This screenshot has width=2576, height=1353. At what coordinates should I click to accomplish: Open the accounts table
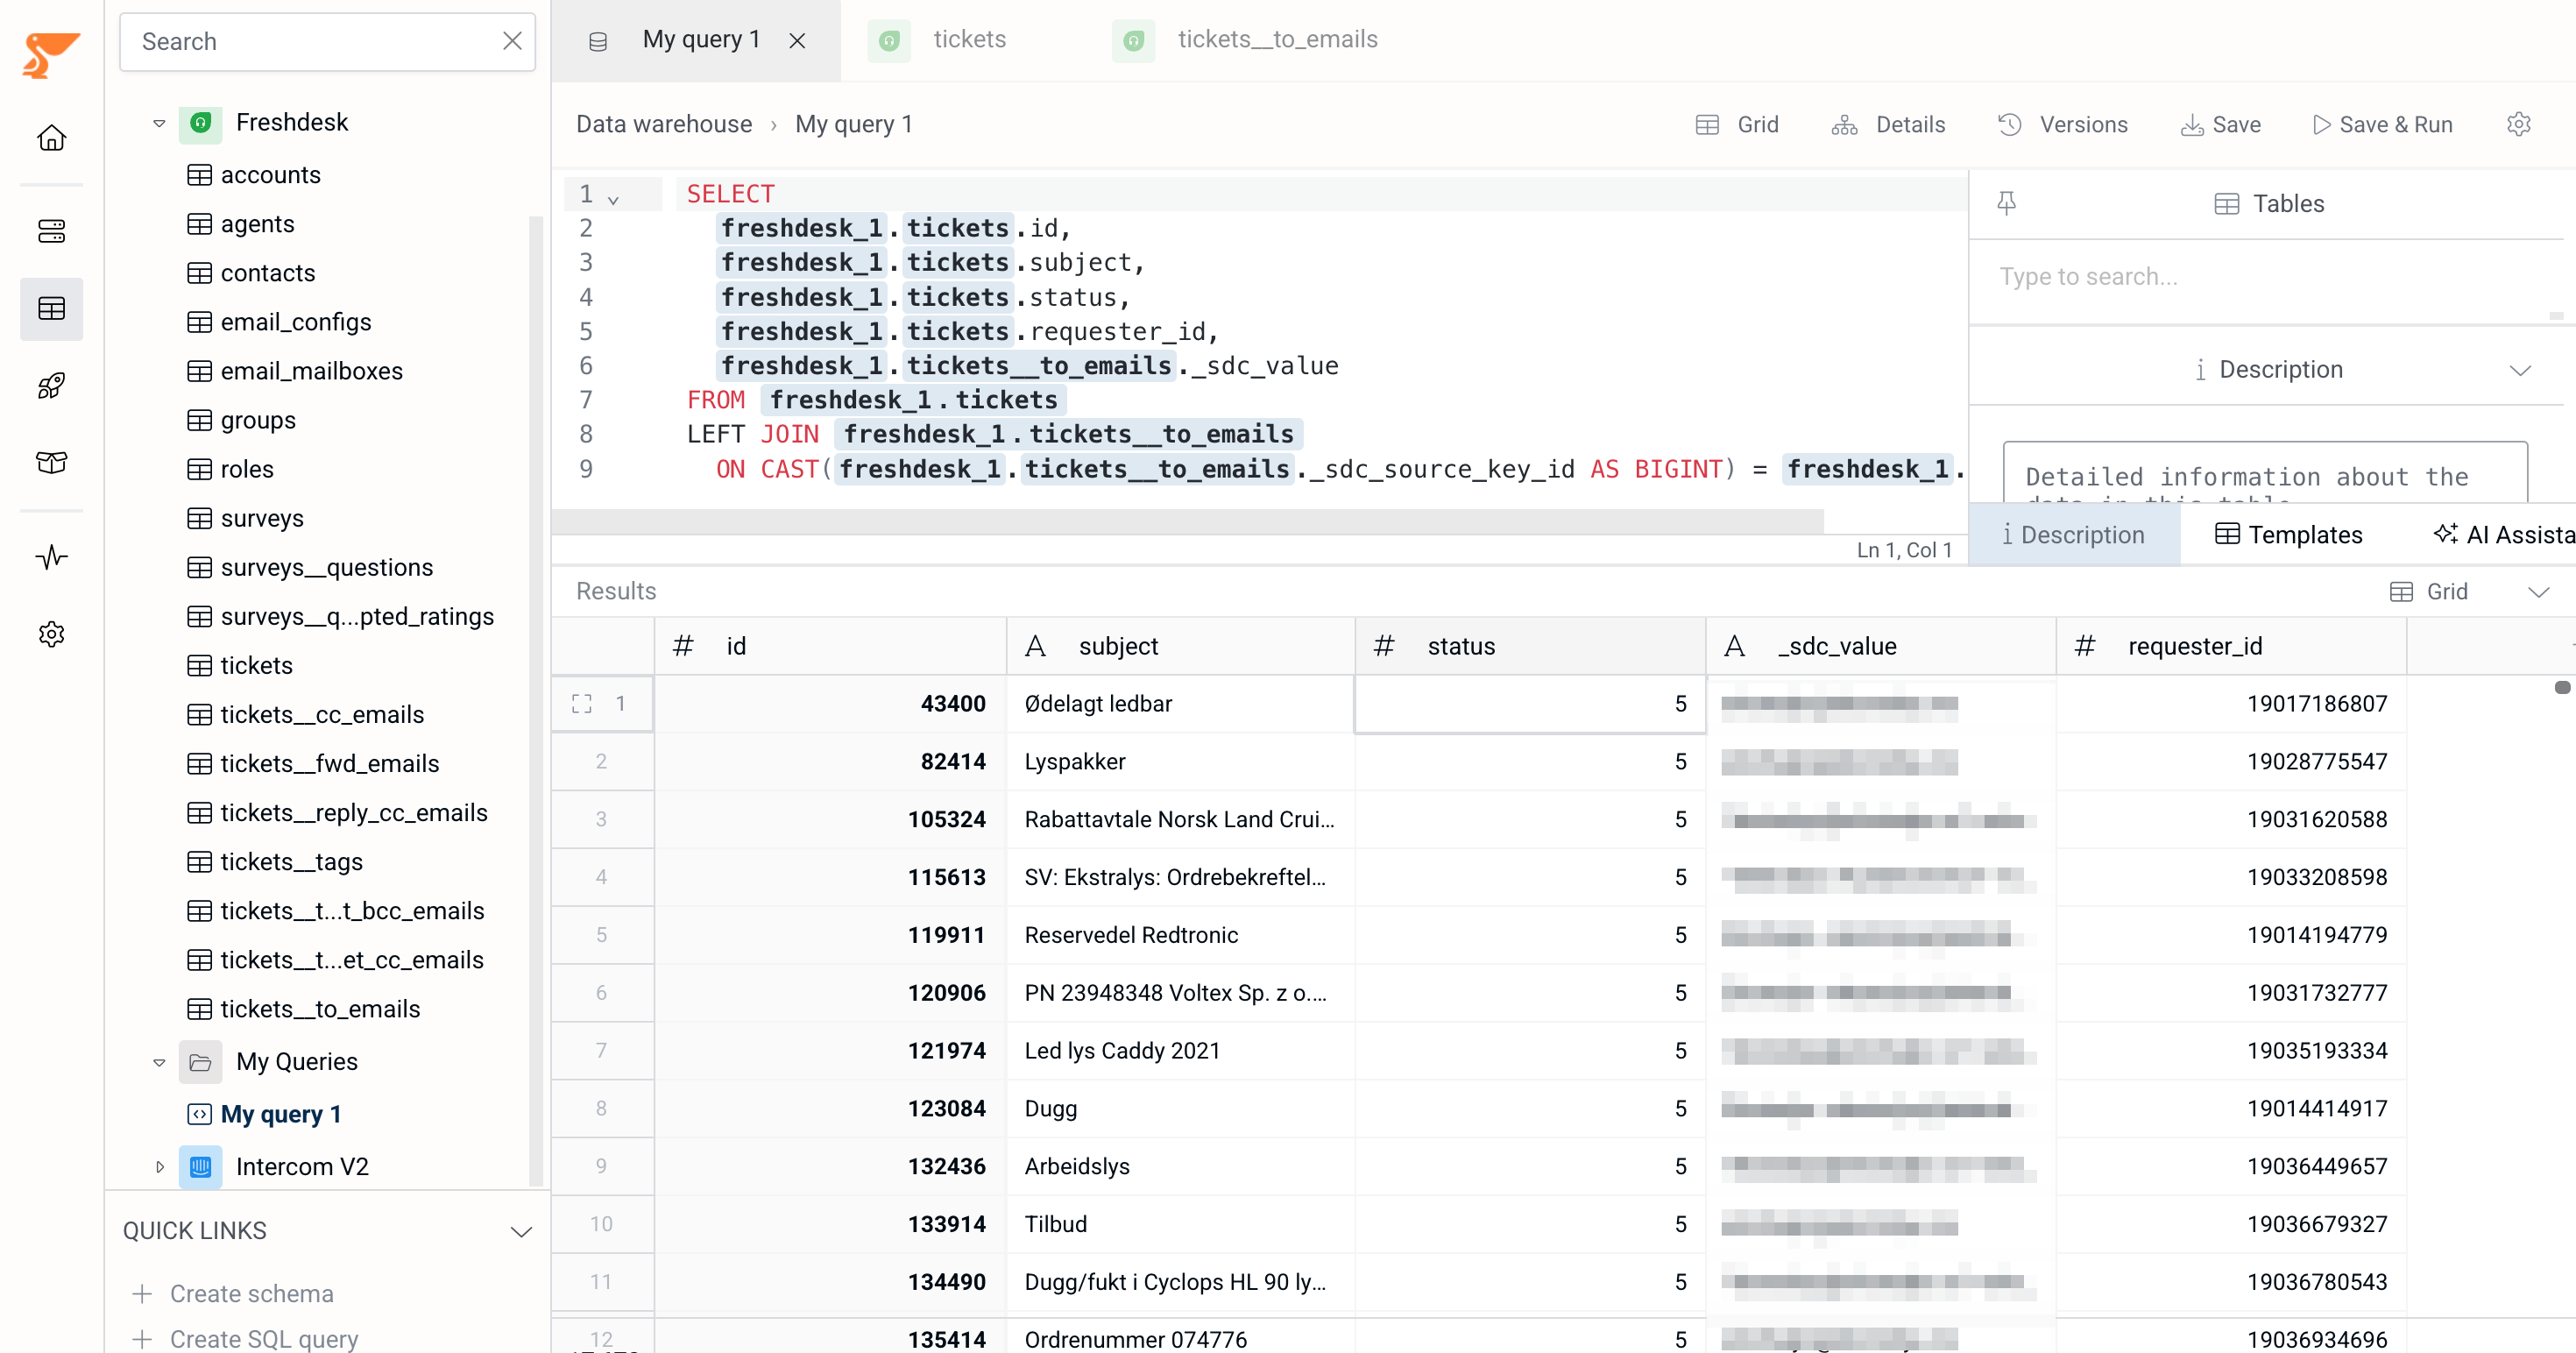(270, 175)
